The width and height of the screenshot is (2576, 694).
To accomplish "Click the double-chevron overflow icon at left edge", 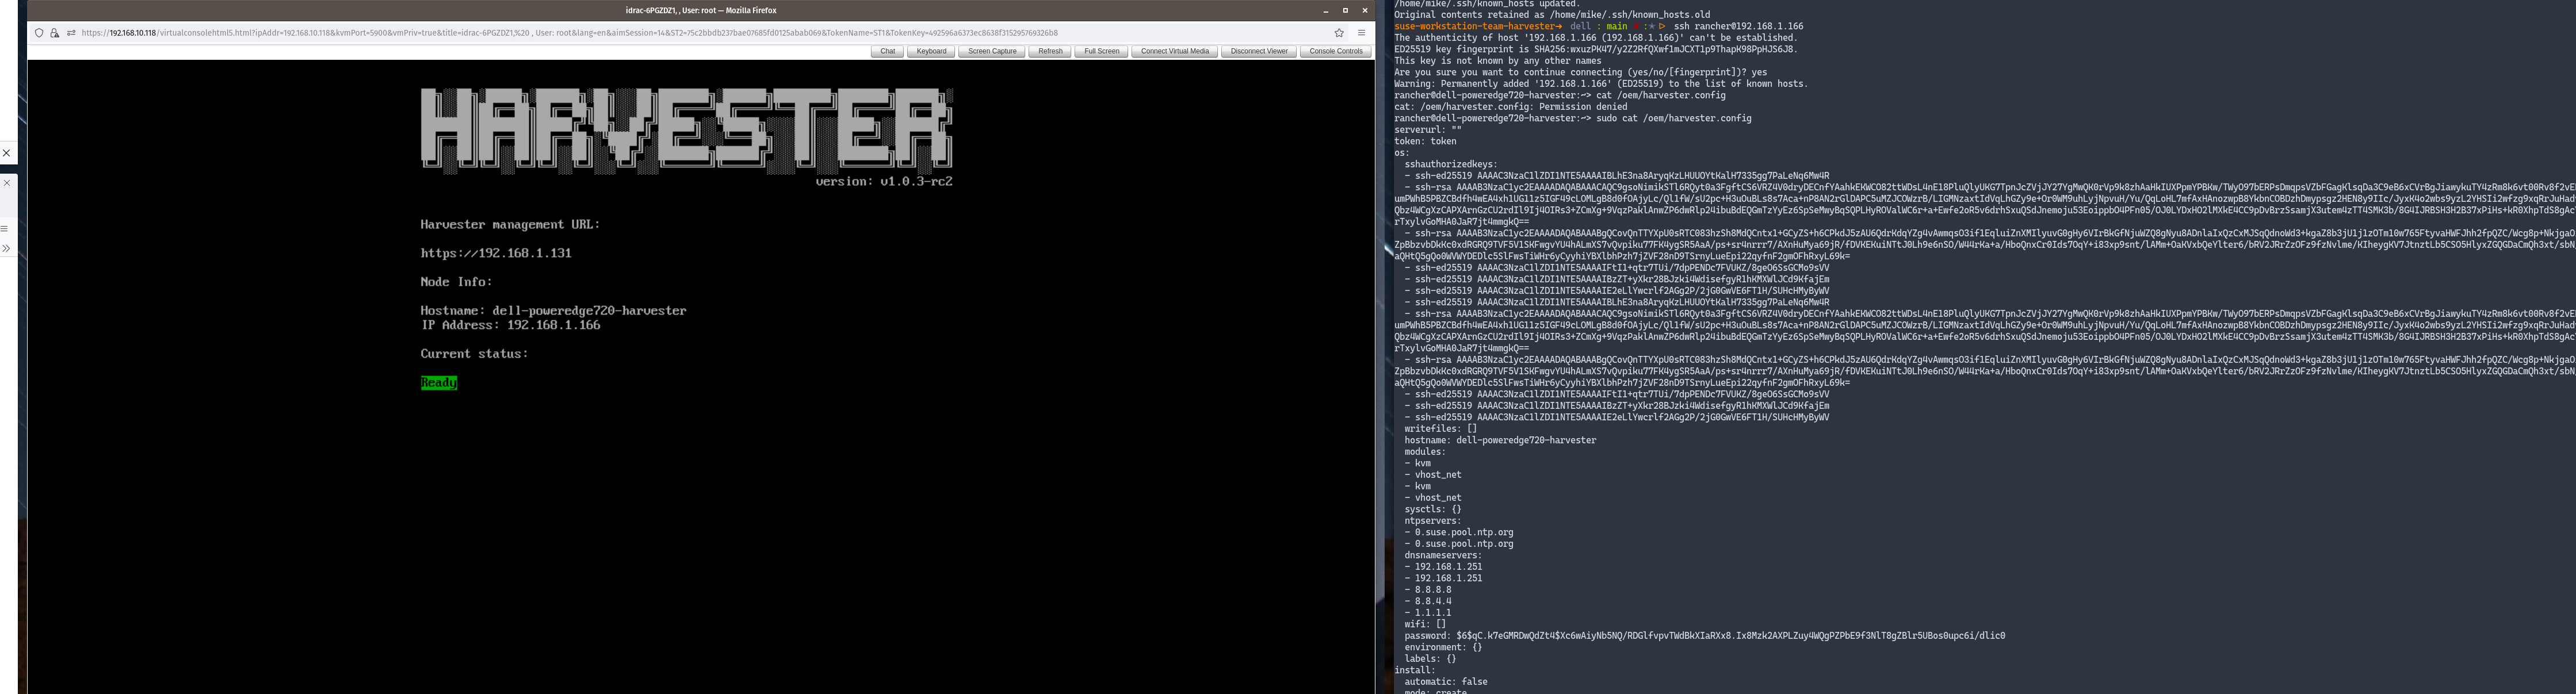I will click(6, 248).
